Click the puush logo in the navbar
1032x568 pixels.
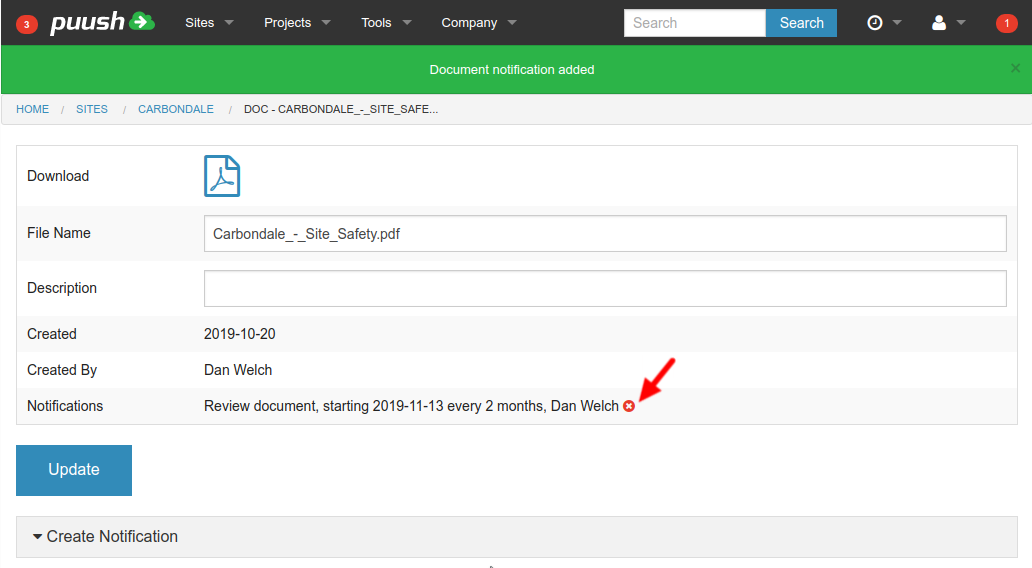click(102, 22)
